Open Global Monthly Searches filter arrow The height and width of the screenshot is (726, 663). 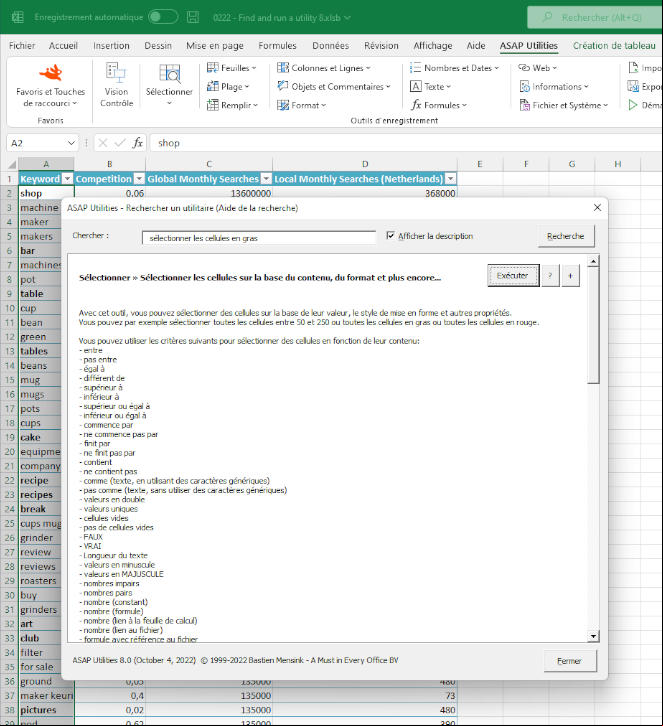[x=266, y=179]
